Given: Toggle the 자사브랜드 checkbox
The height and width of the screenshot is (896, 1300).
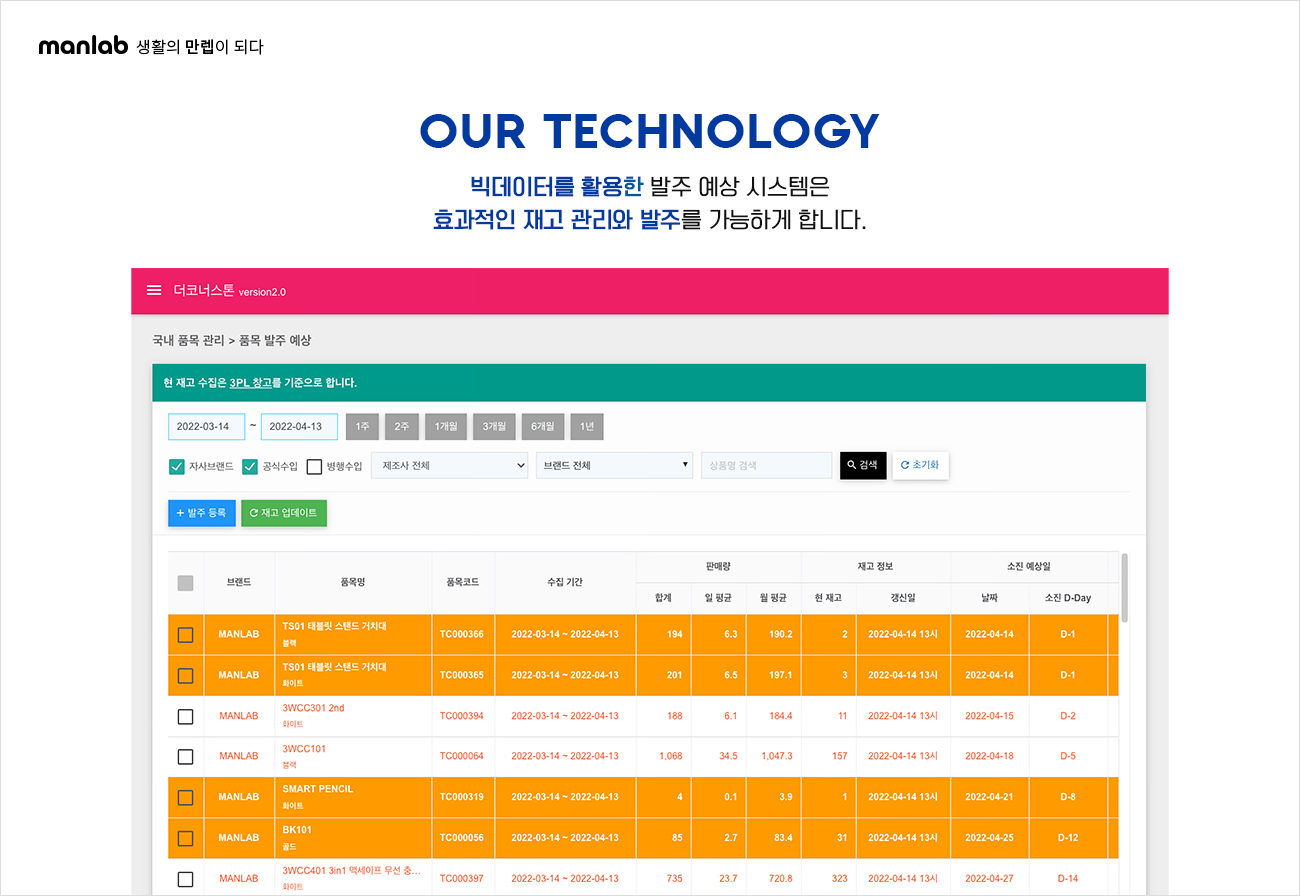Looking at the screenshot, I should [177, 466].
